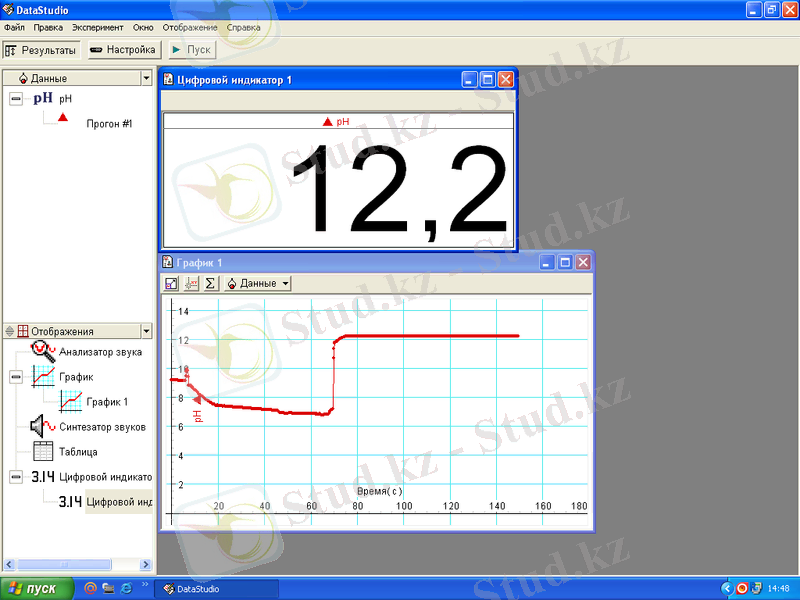Open the Отображения panel dropdown arrow
800x600 pixels.
[146, 331]
